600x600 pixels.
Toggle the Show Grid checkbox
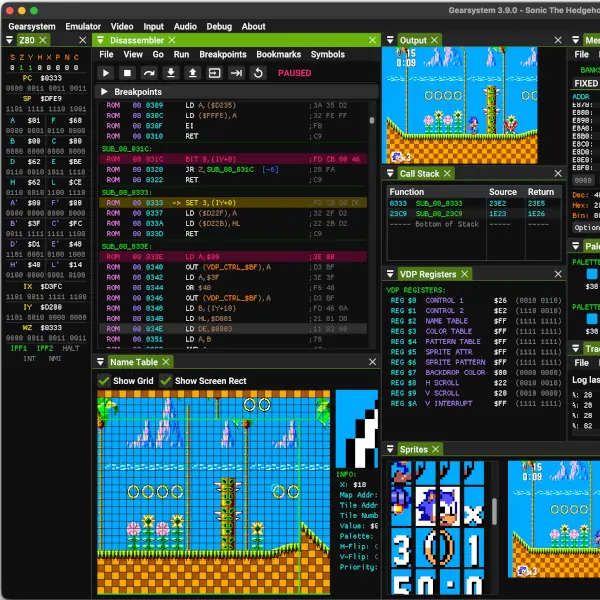tap(104, 381)
